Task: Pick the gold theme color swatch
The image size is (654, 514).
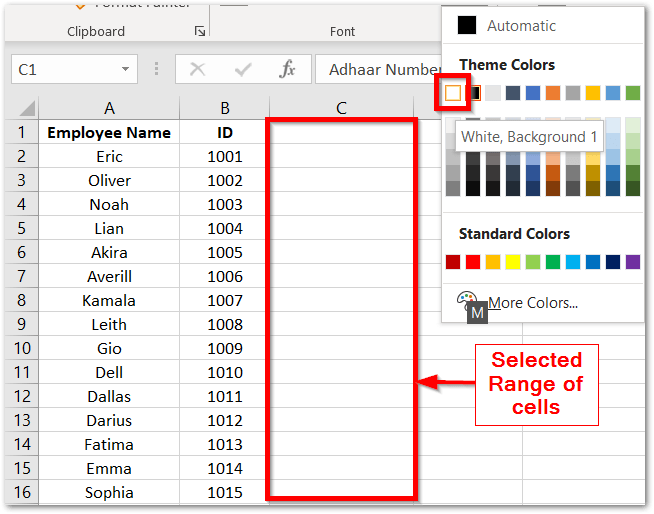Action: click(593, 93)
